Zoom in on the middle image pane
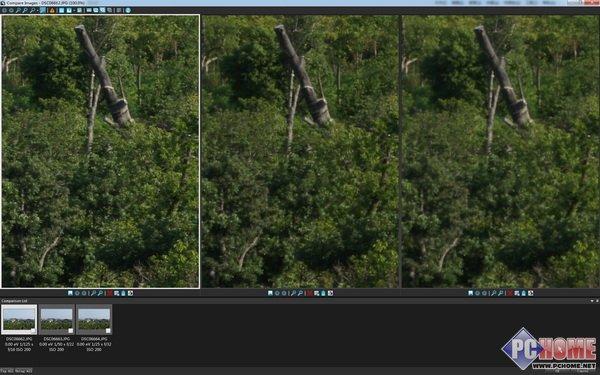600x375 pixels. pos(293,293)
